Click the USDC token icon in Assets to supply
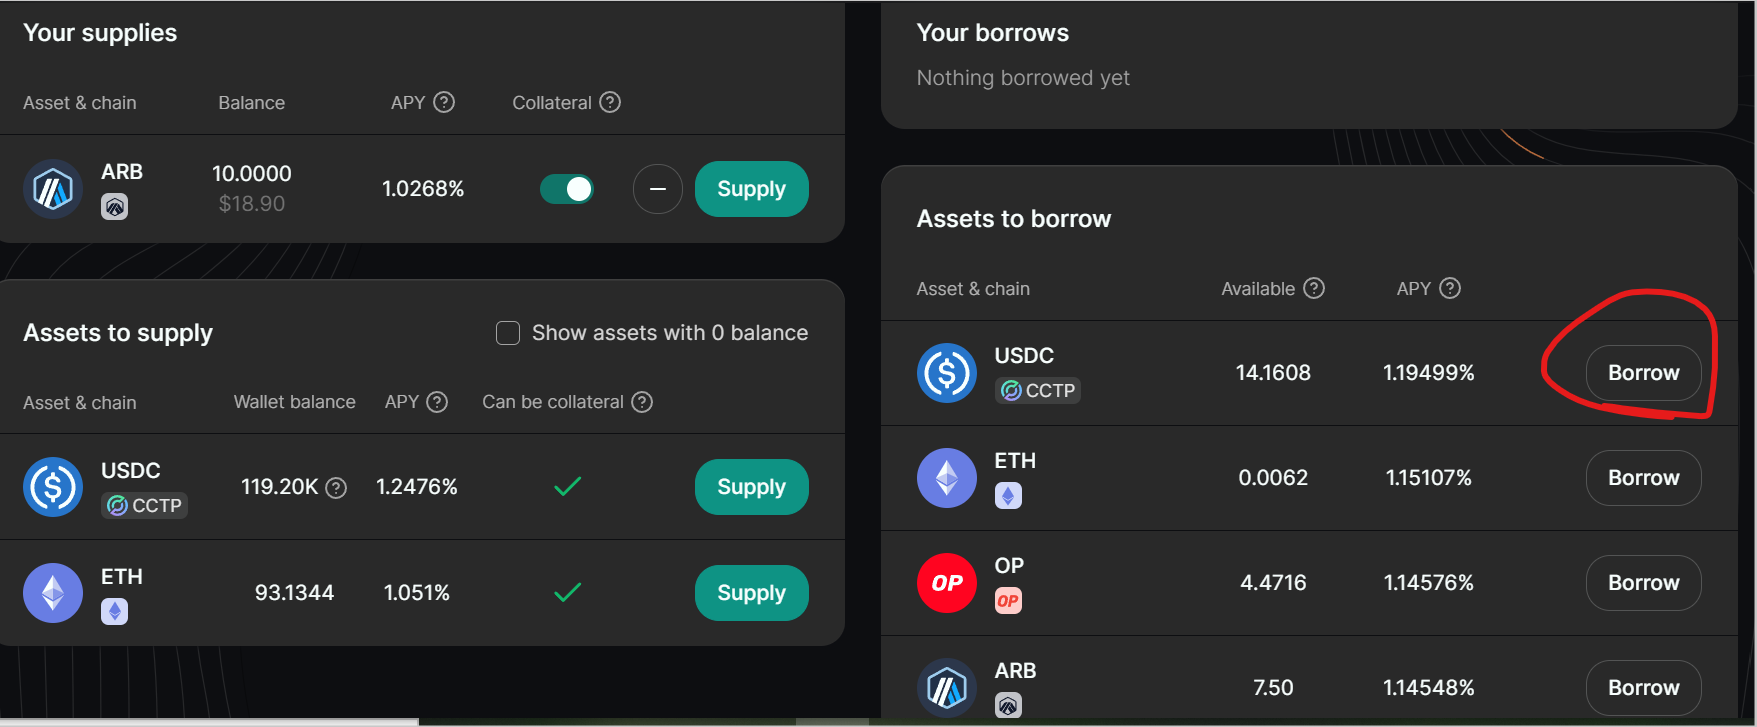Image resolution: width=1757 pixels, height=727 pixels. coord(53,487)
